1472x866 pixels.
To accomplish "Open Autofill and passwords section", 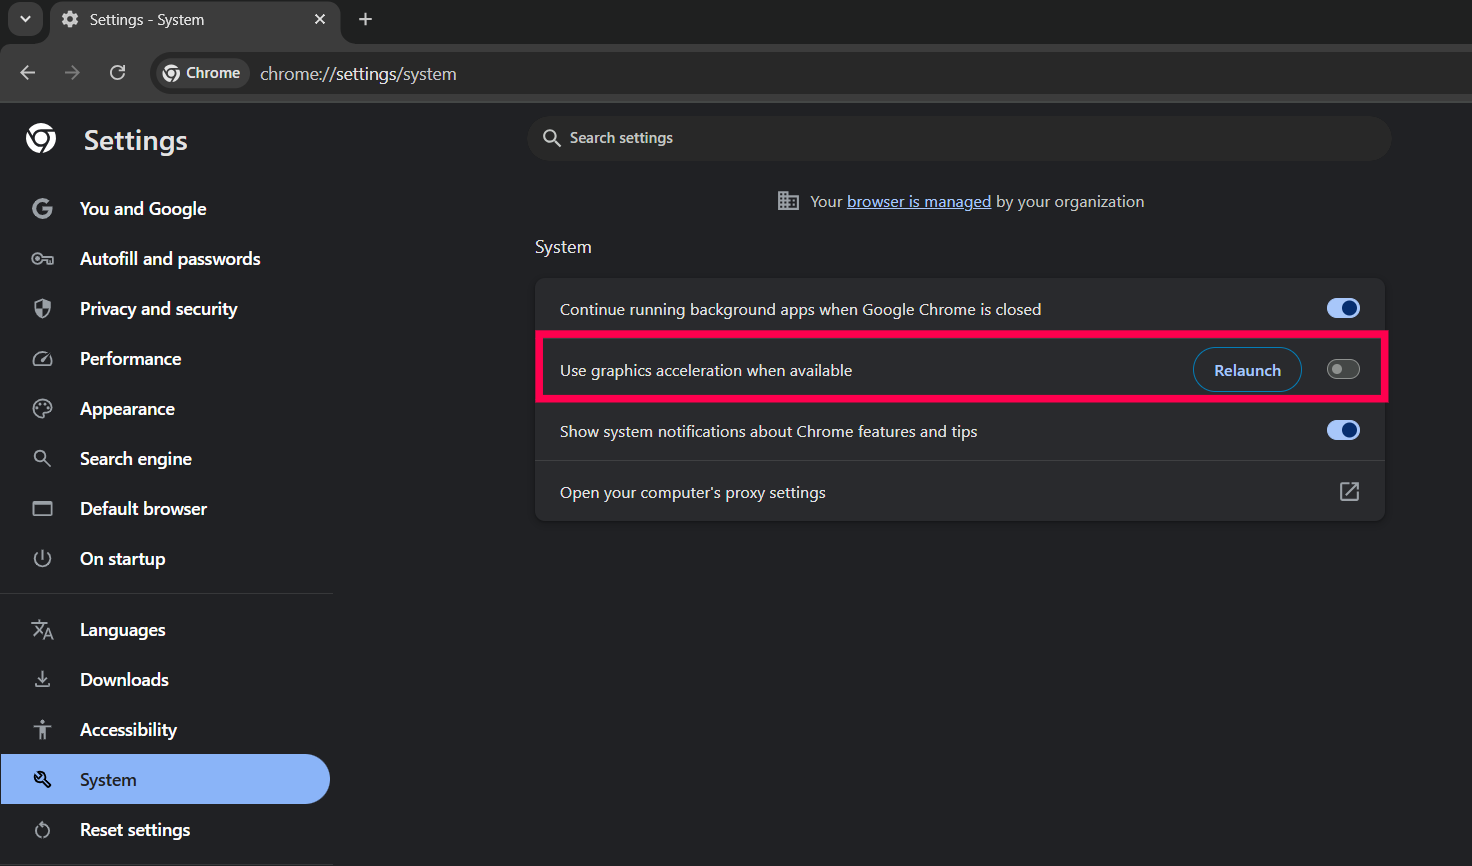I will pos(170,259).
